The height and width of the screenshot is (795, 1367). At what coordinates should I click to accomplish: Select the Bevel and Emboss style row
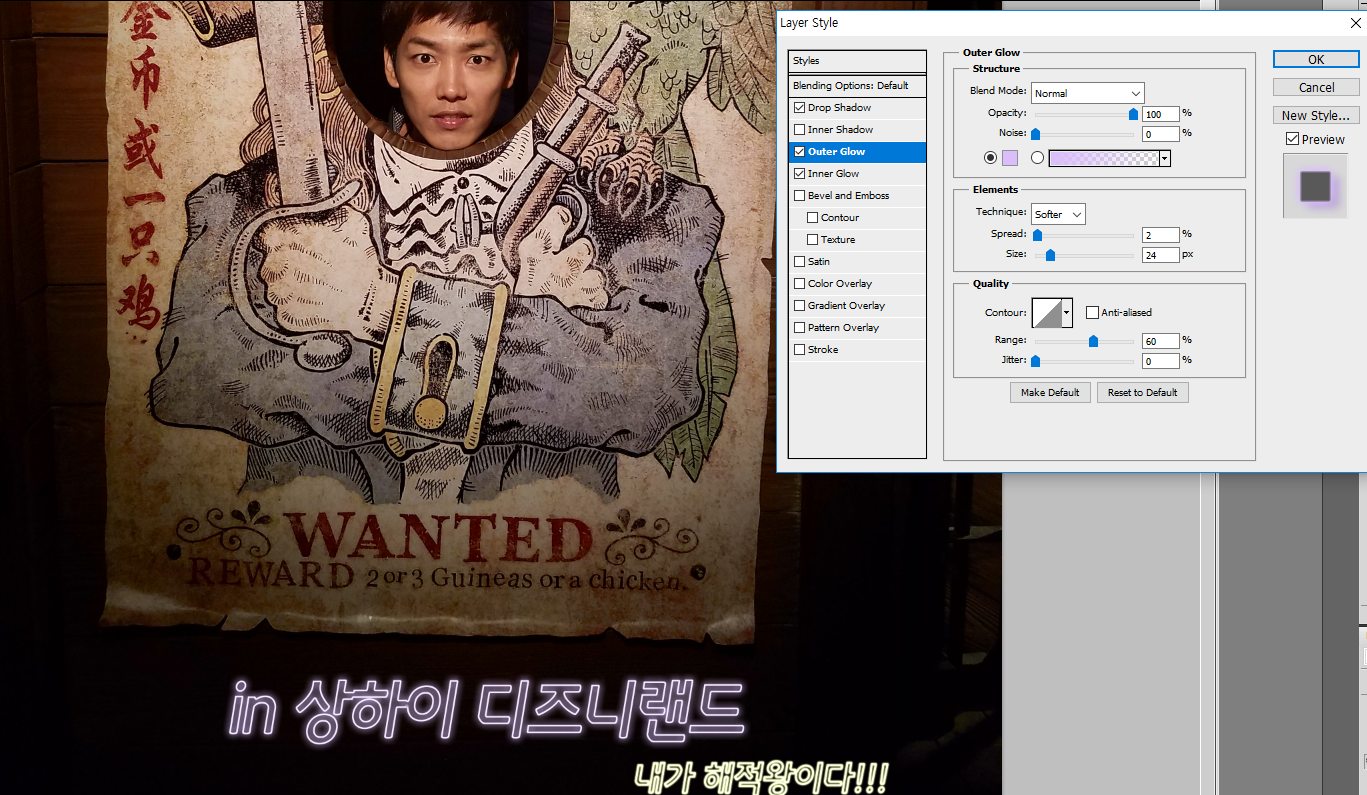pos(857,196)
